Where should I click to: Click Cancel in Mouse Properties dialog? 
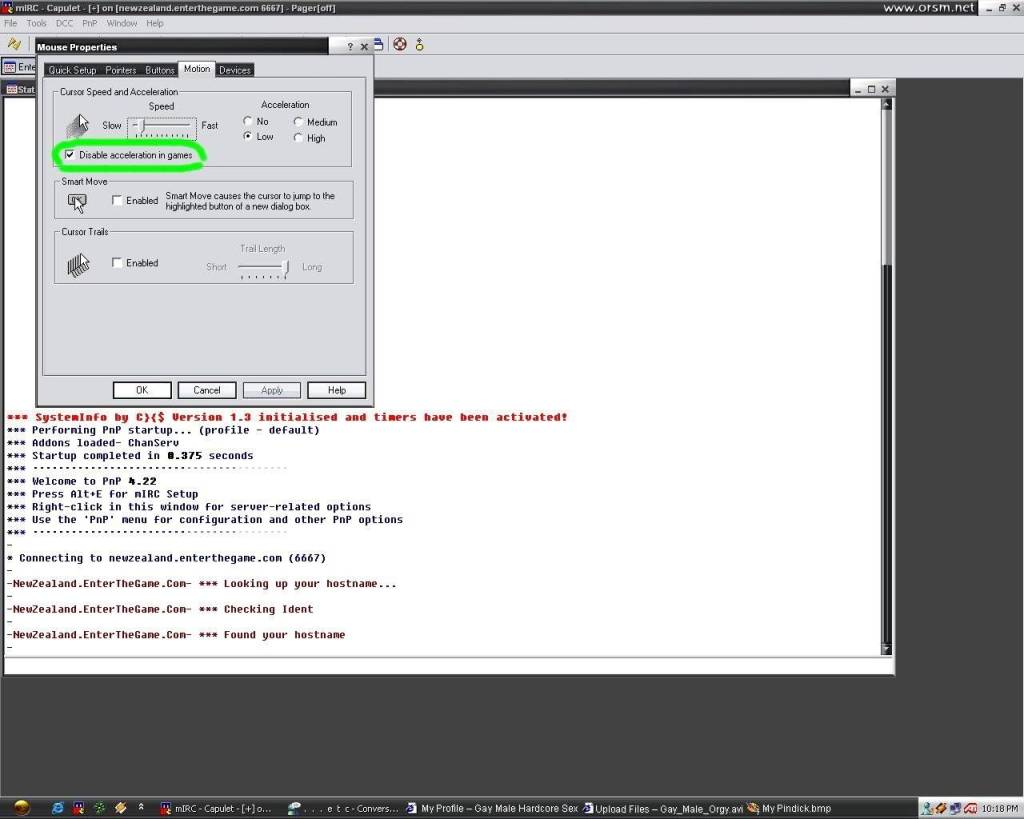point(207,390)
